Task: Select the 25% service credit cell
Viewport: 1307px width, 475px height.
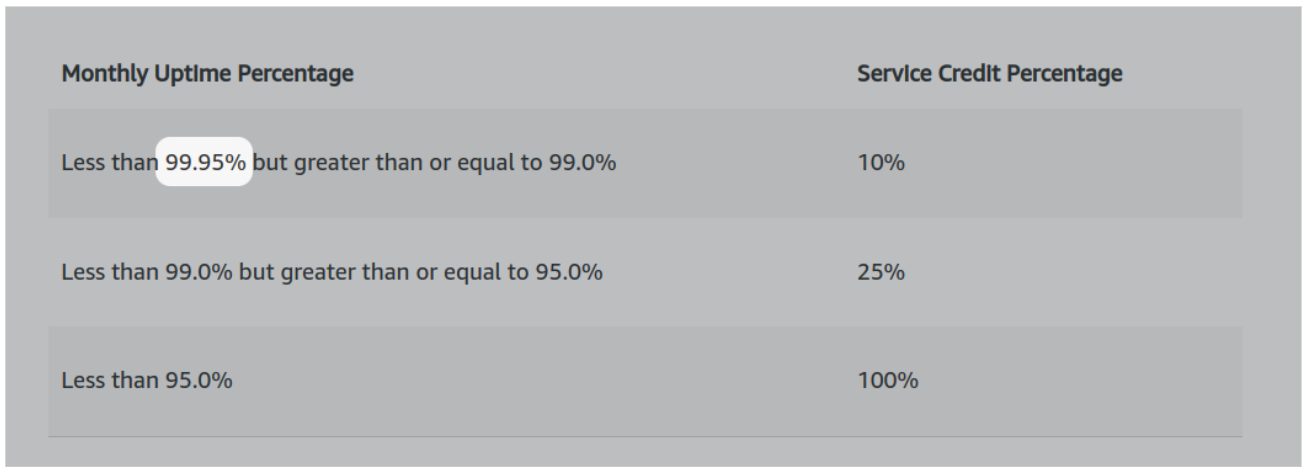Action: click(x=880, y=271)
